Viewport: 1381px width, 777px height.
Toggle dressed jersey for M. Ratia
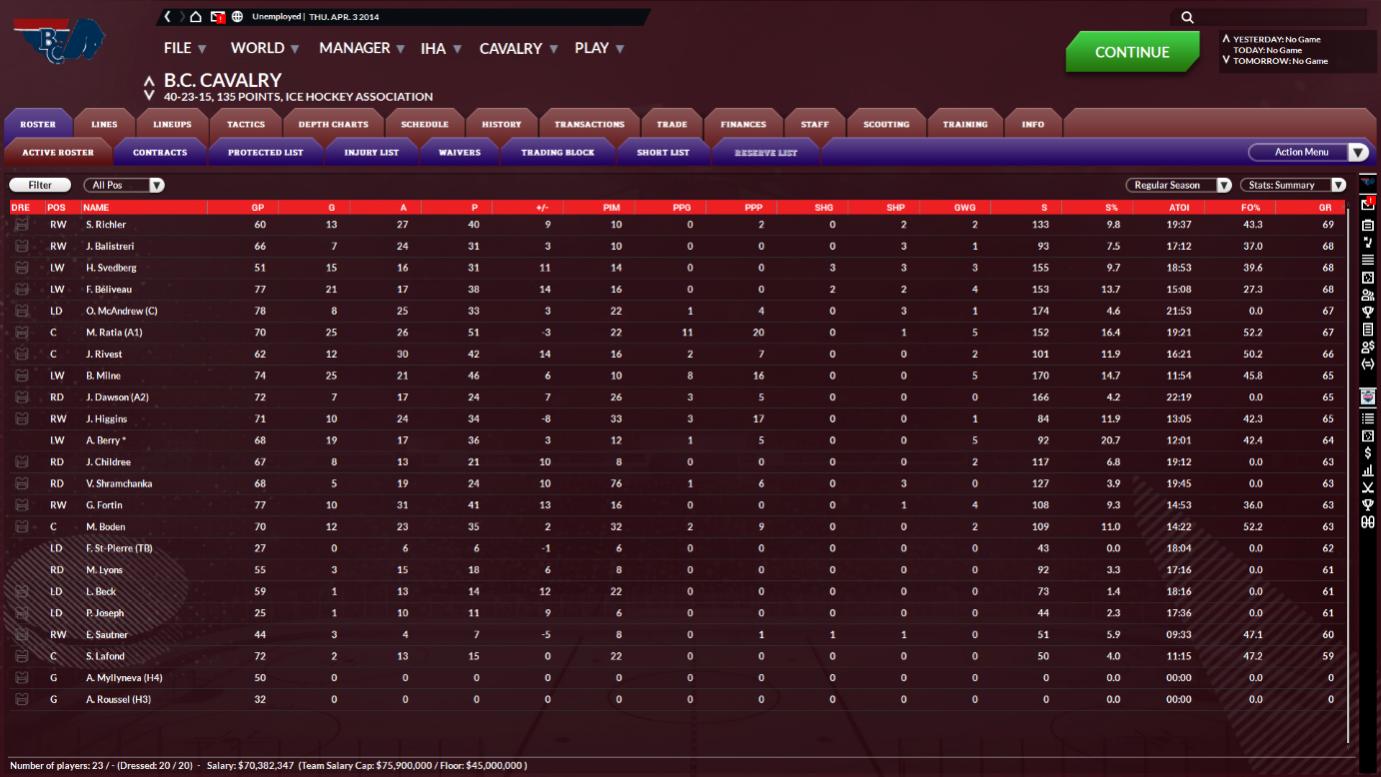click(21, 332)
